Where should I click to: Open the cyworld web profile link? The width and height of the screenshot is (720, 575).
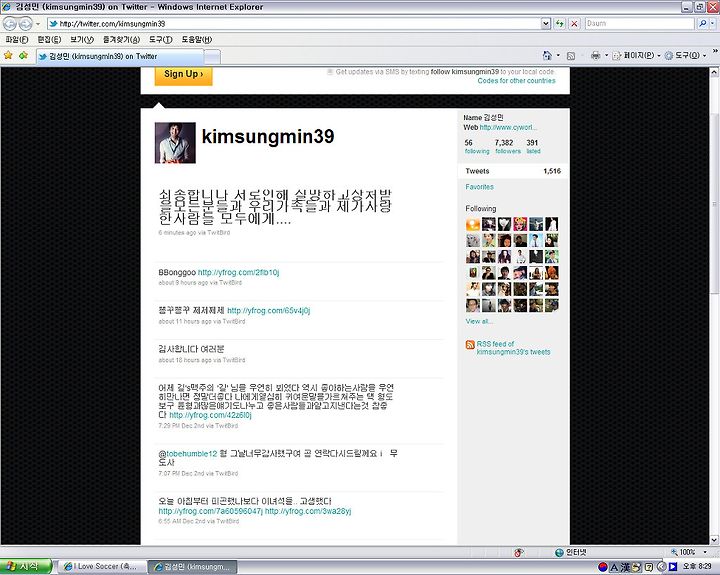pyautogui.click(x=508, y=127)
